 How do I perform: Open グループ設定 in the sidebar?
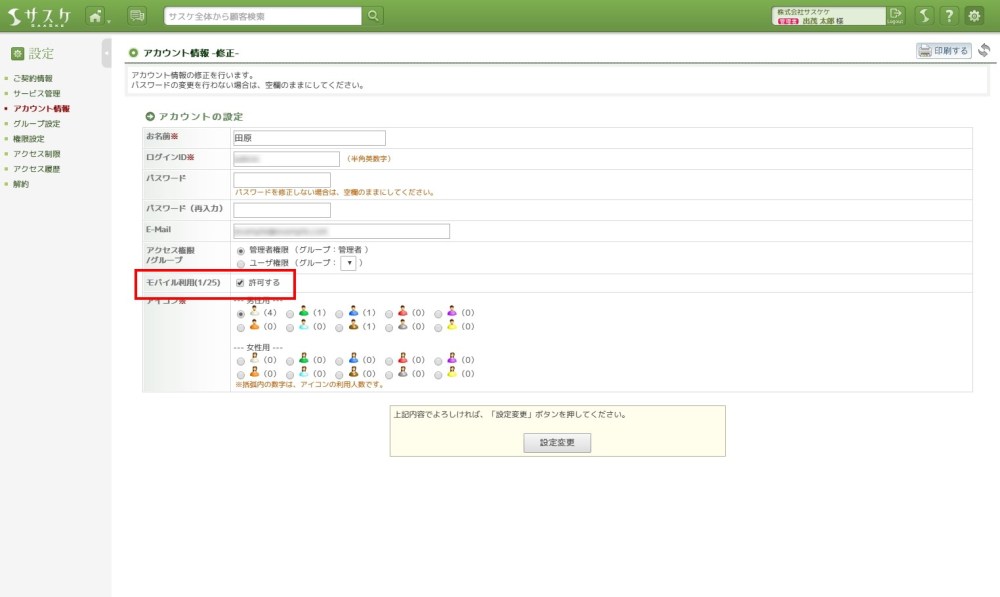click(x=37, y=124)
